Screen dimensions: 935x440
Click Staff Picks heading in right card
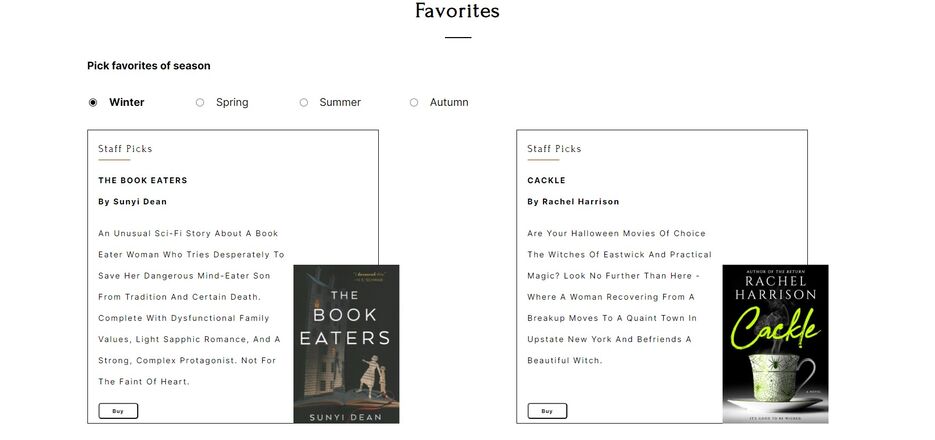point(554,148)
